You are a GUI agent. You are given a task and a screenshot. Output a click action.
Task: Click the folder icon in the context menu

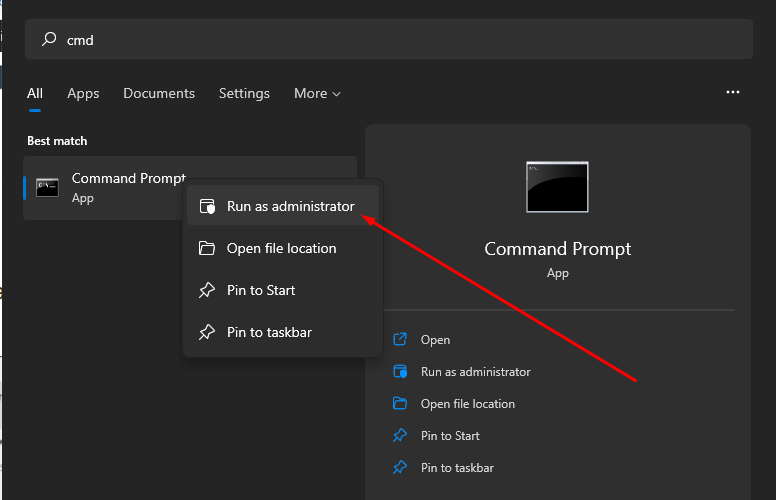[x=207, y=248]
